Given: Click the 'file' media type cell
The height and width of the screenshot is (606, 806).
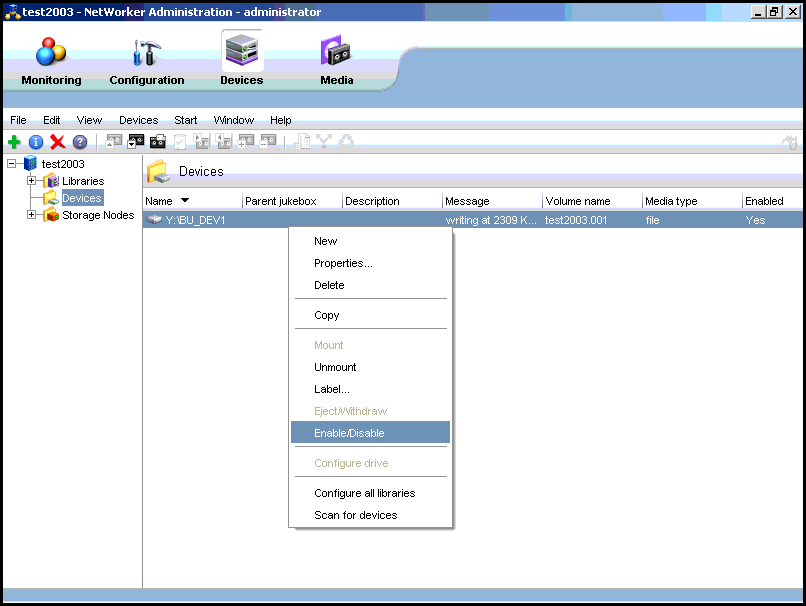Looking at the screenshot, I should [x=652, y=221].
